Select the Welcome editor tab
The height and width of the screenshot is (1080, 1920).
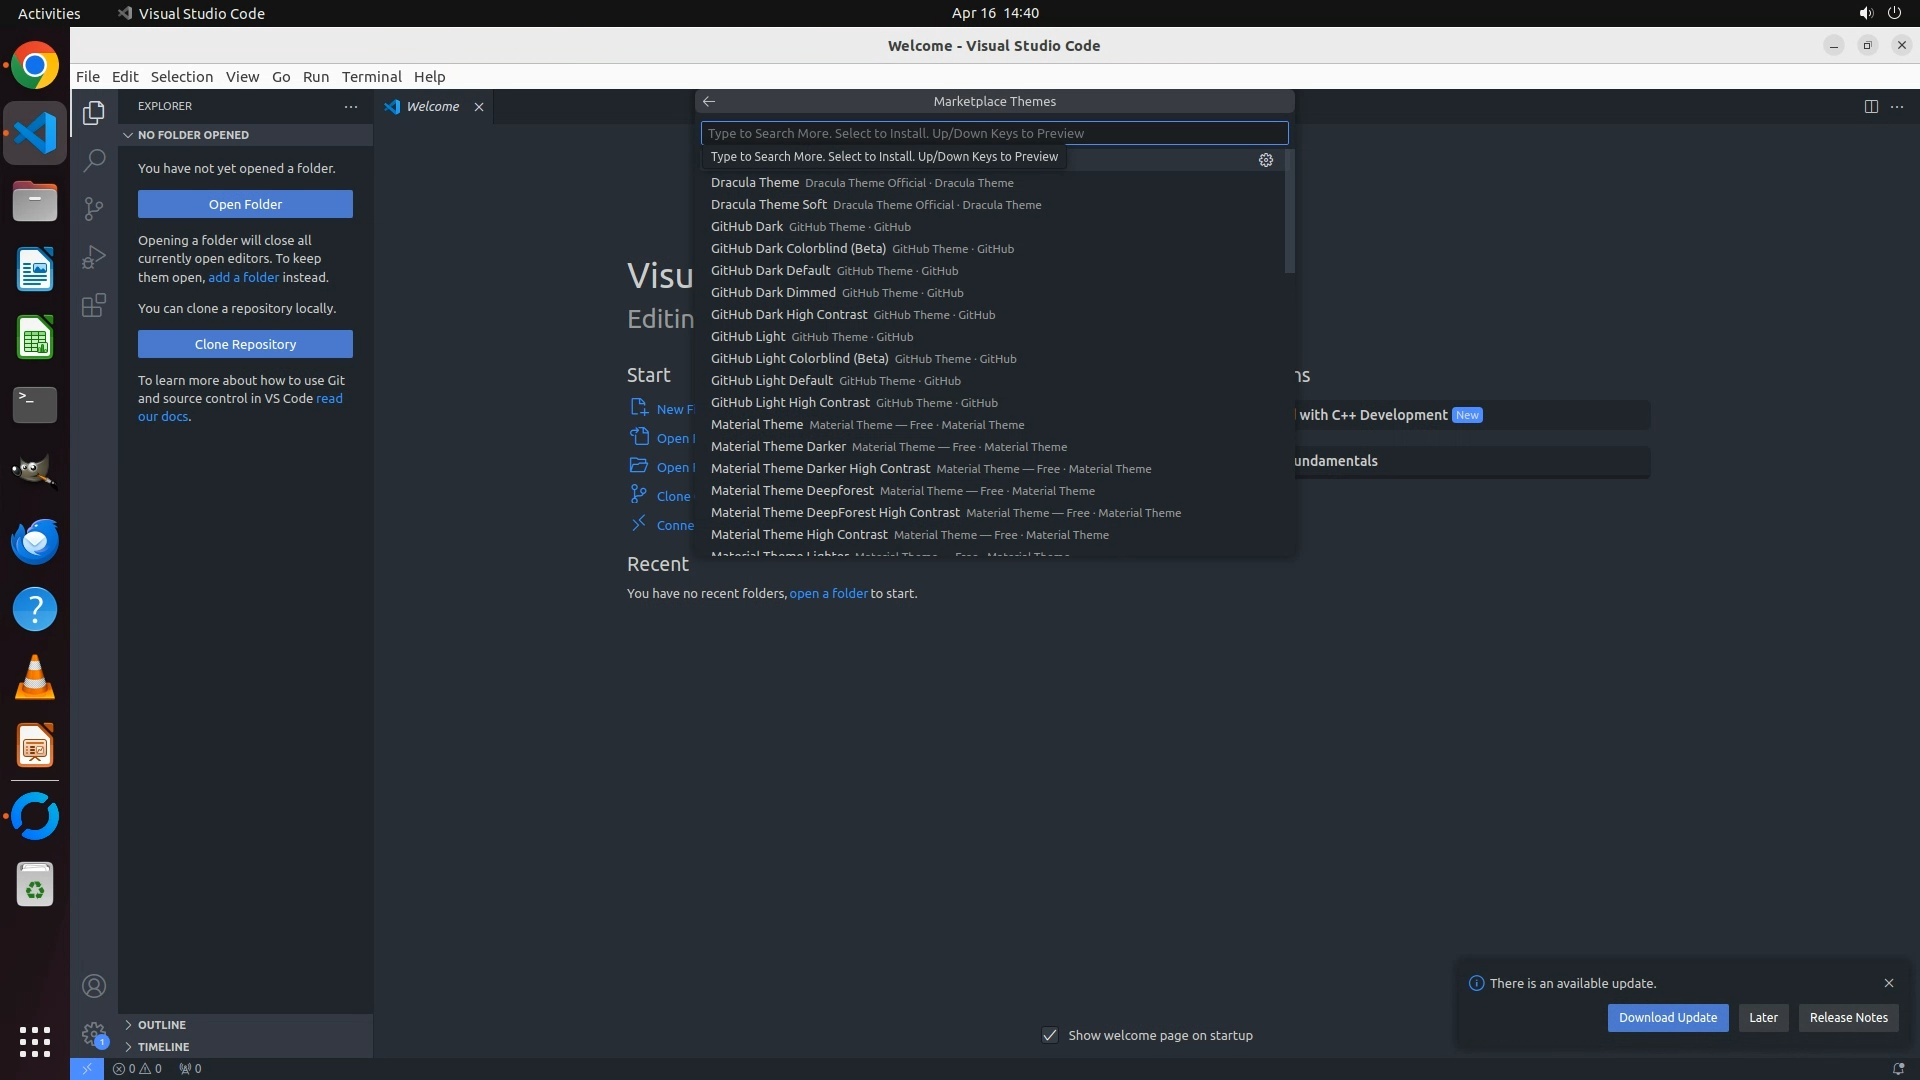tap(432, 107)
